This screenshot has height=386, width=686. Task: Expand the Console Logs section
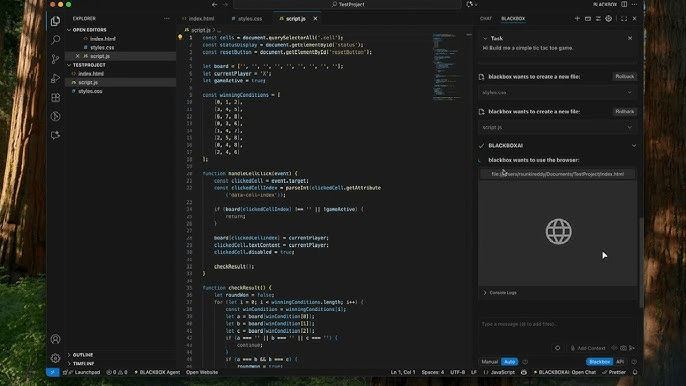(500, 292)
